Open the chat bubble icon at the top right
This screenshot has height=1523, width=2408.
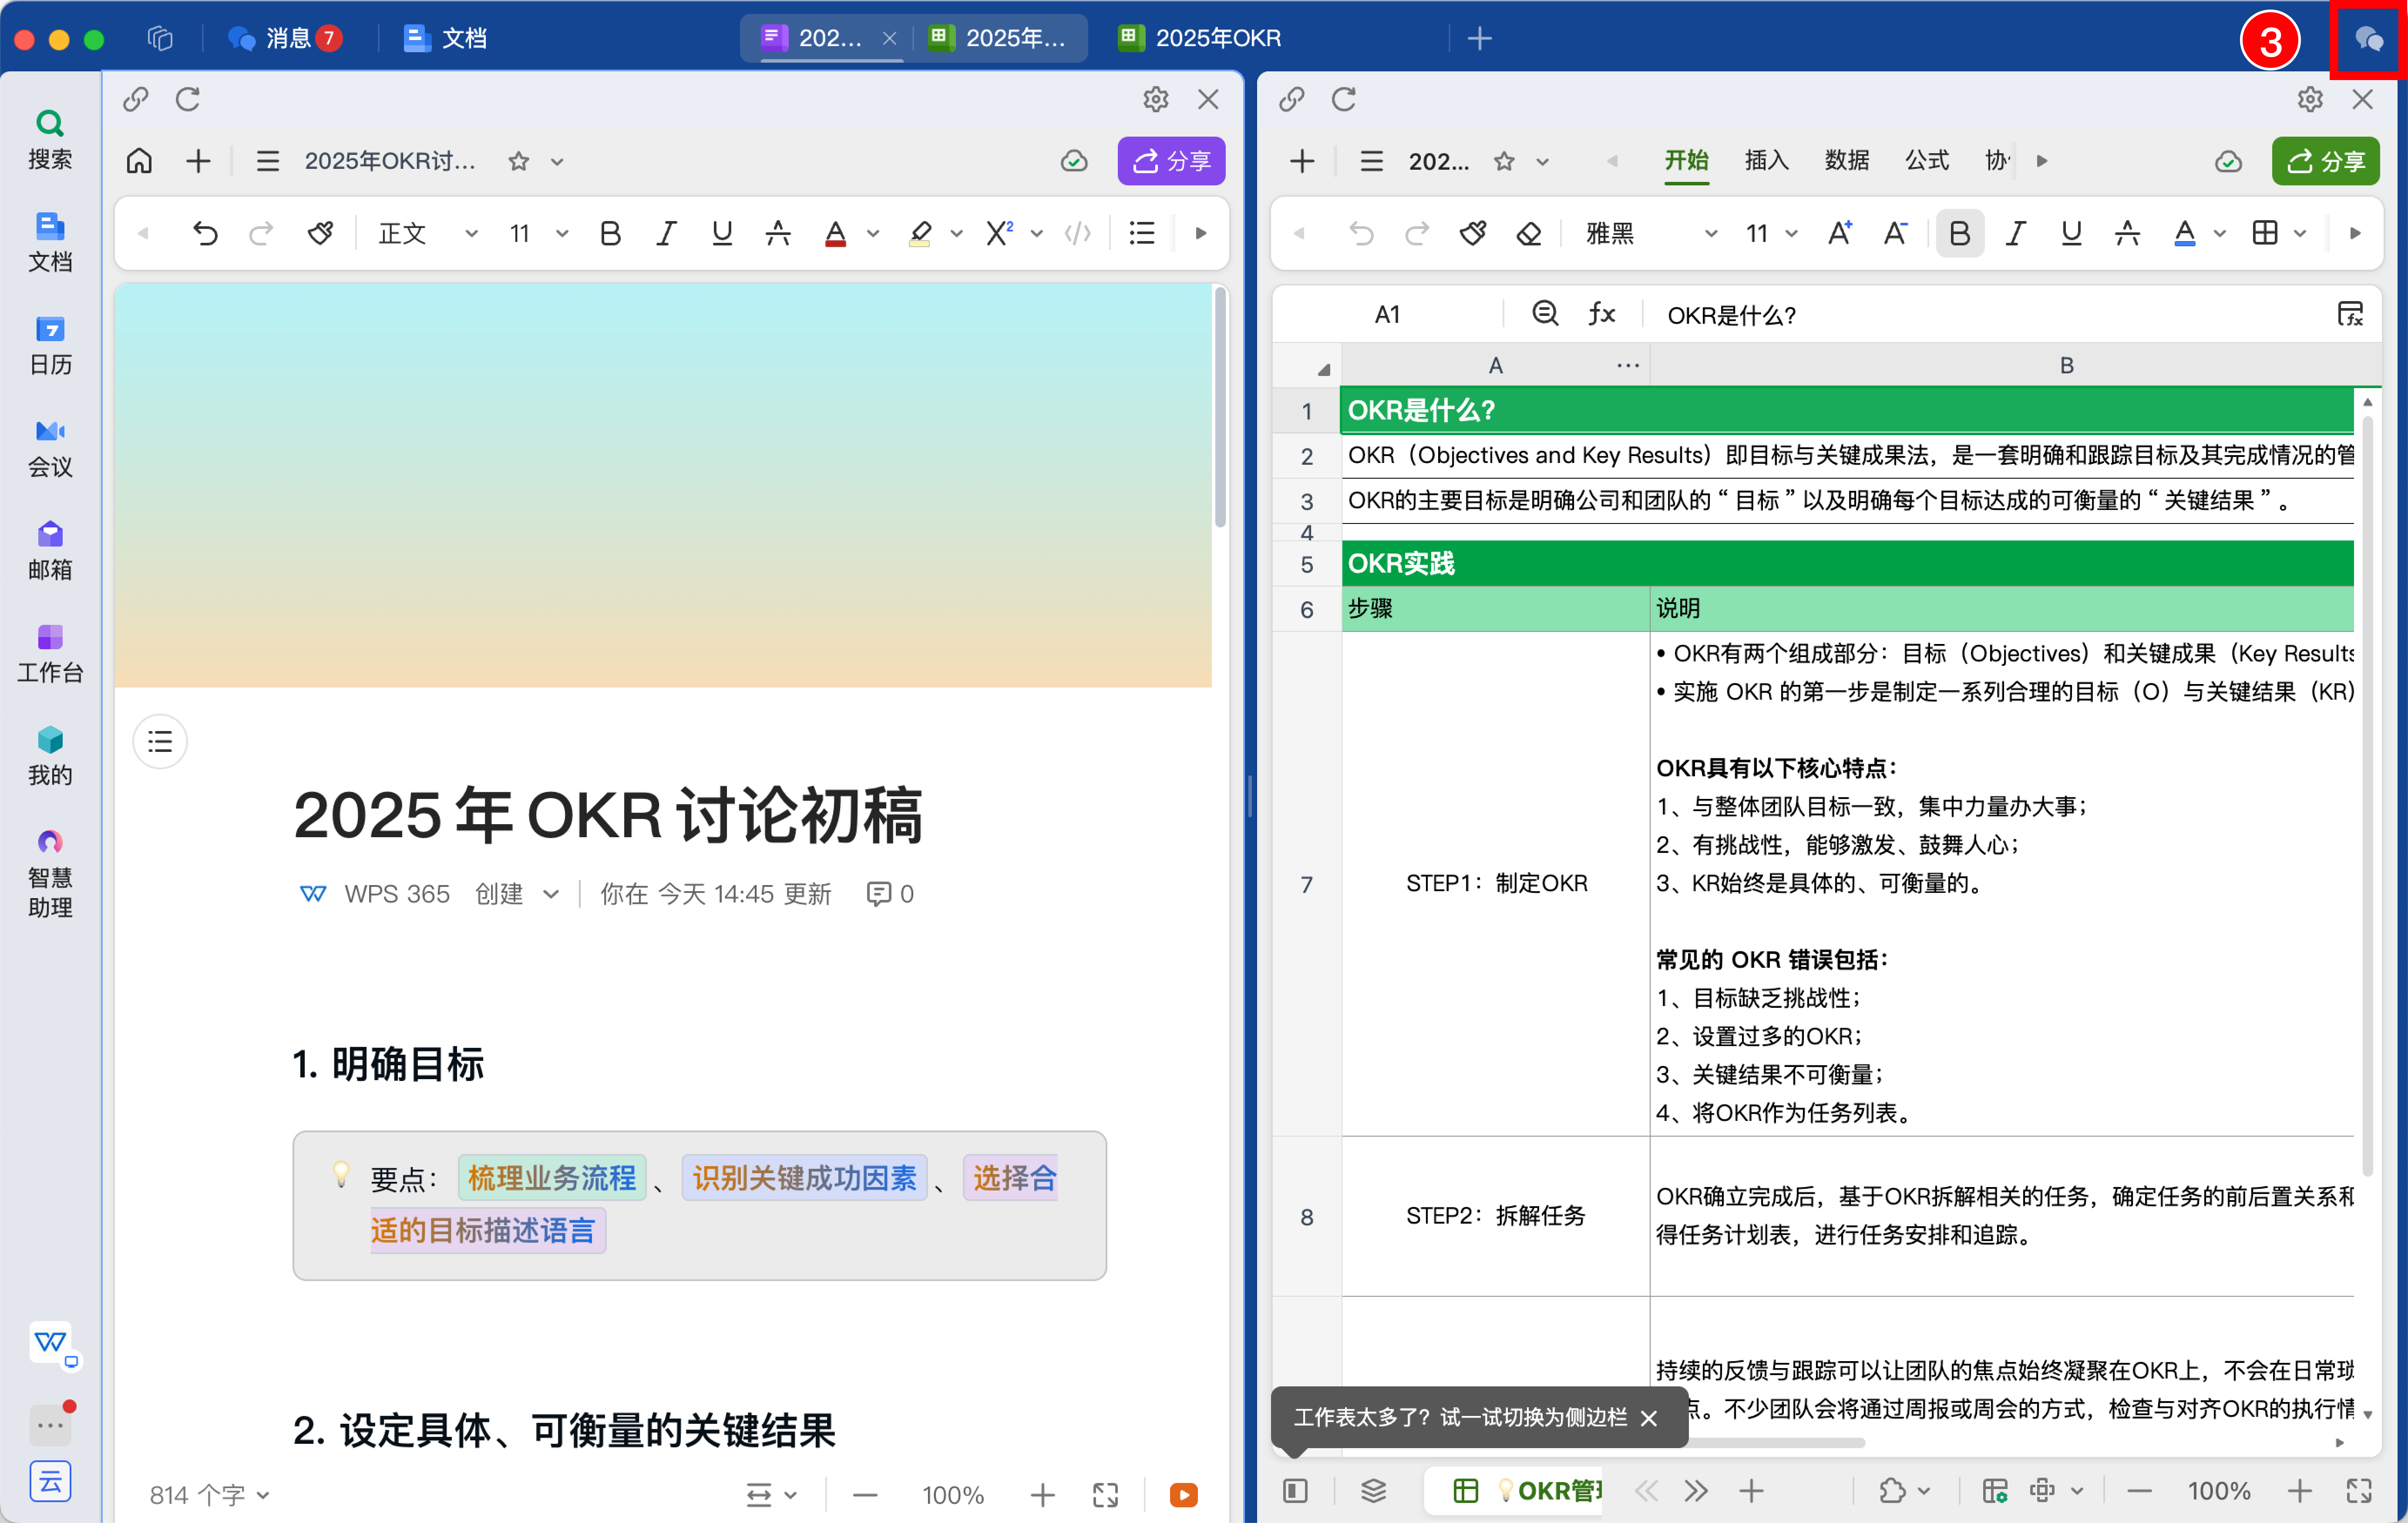(2368, 39)
